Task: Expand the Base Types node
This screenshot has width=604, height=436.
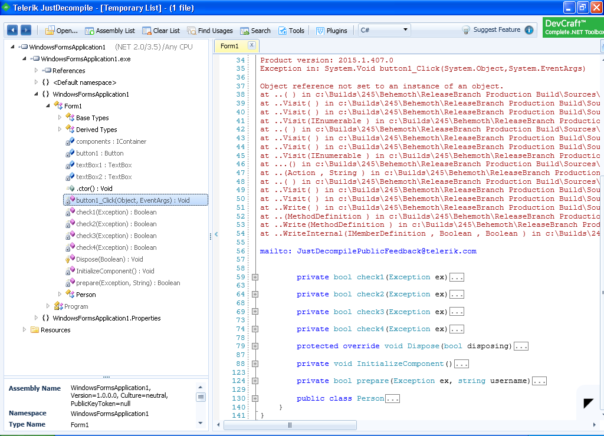Action: click(59, 117)
